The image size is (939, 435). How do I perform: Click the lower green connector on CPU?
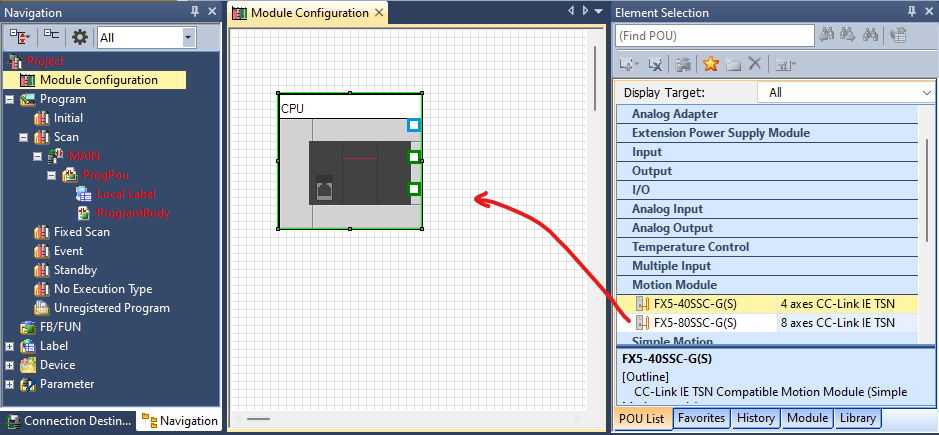[414, 189]
